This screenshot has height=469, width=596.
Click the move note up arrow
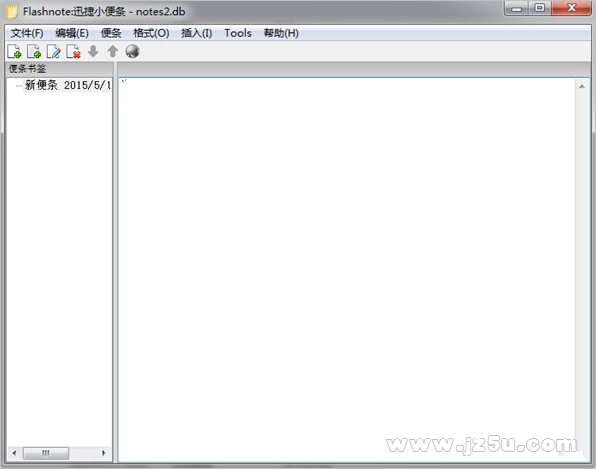point(113,51)
